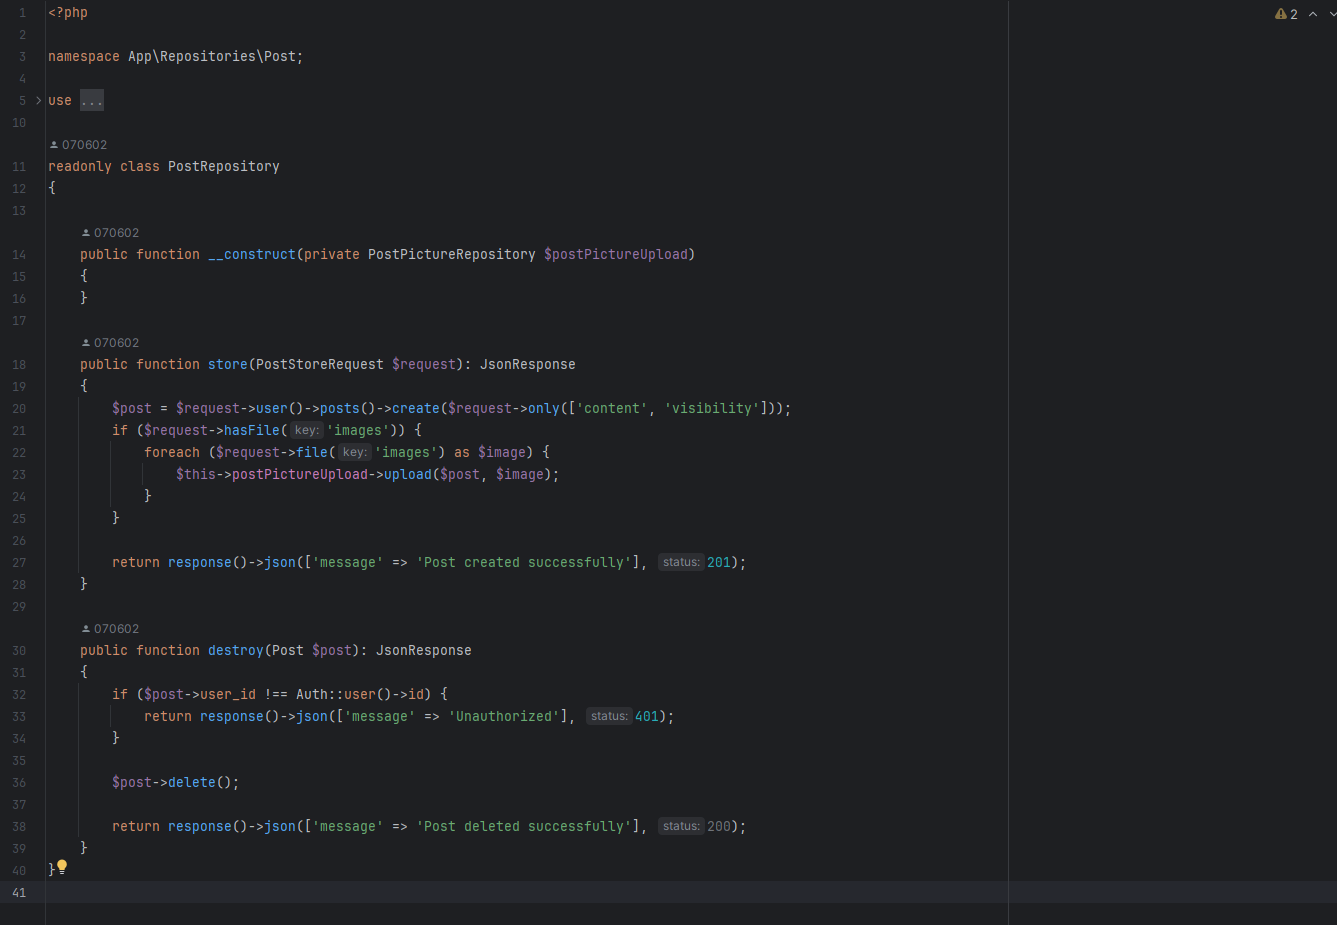Click the JsonResponse return type of destroy
1337x925 pixels.
423,651
